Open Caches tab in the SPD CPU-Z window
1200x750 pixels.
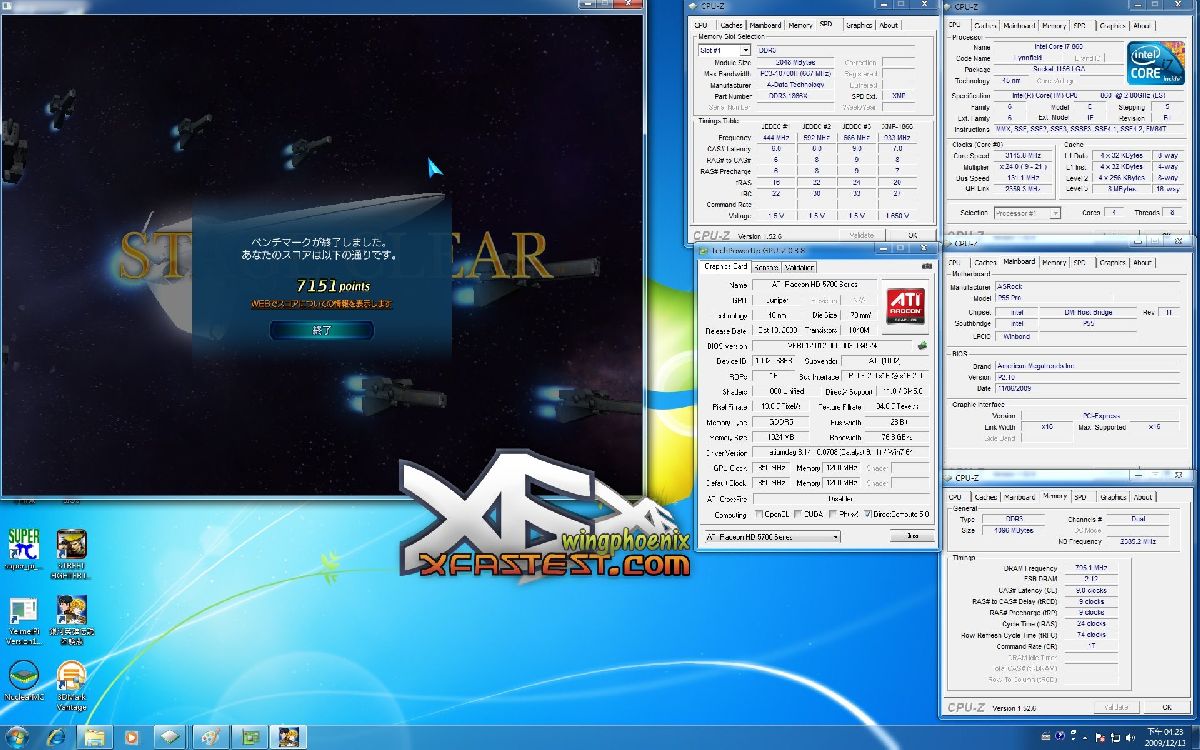pyautogui.click(x=730, y=25)
